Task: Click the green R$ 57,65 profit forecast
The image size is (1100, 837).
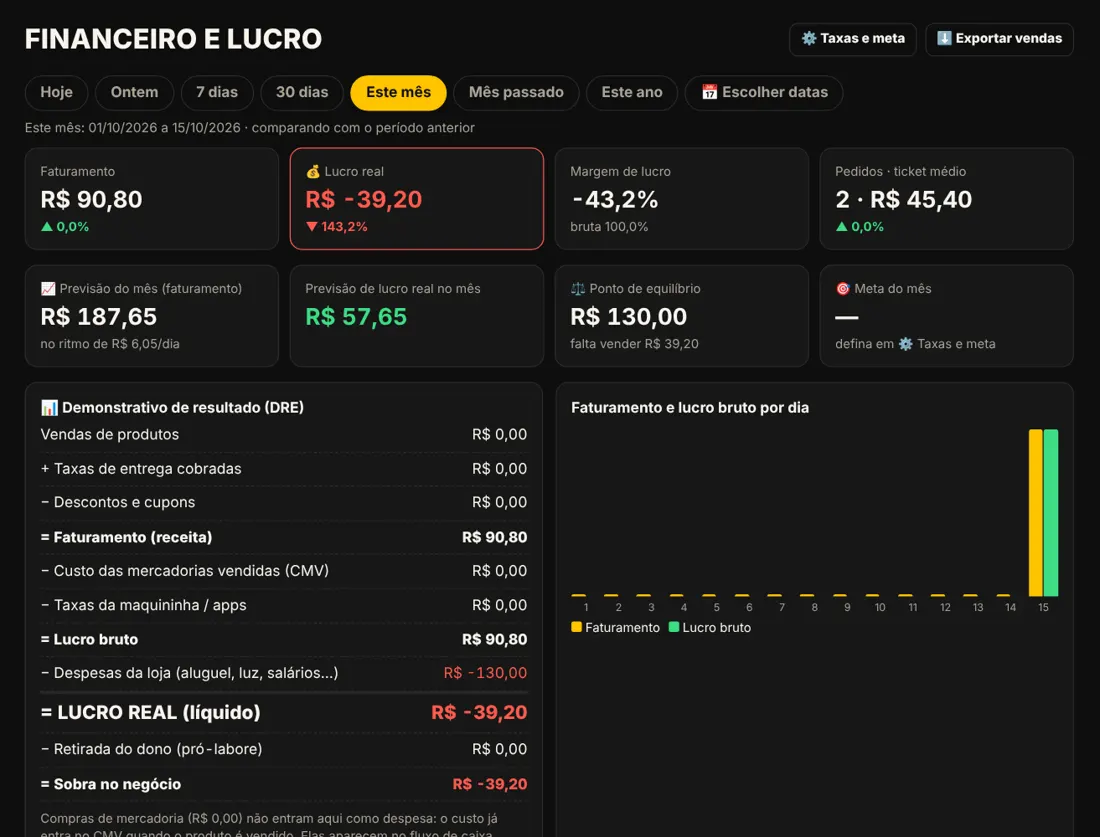Action: coord(356,316)
